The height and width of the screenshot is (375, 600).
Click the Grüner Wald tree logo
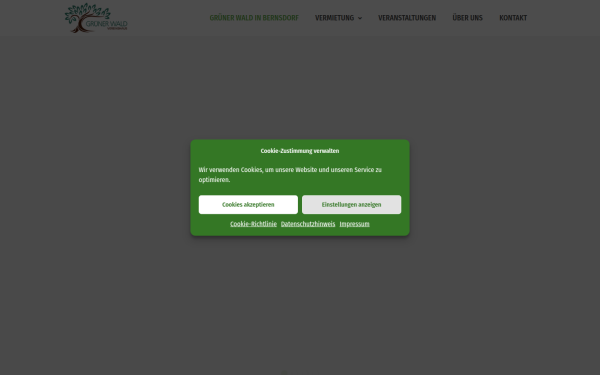(96, 18)
